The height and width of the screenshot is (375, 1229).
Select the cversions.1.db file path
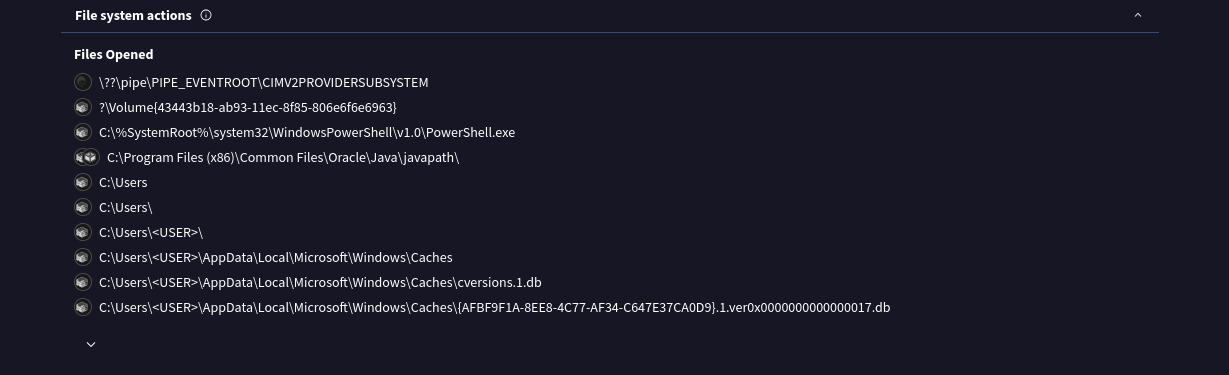(320, 282)
